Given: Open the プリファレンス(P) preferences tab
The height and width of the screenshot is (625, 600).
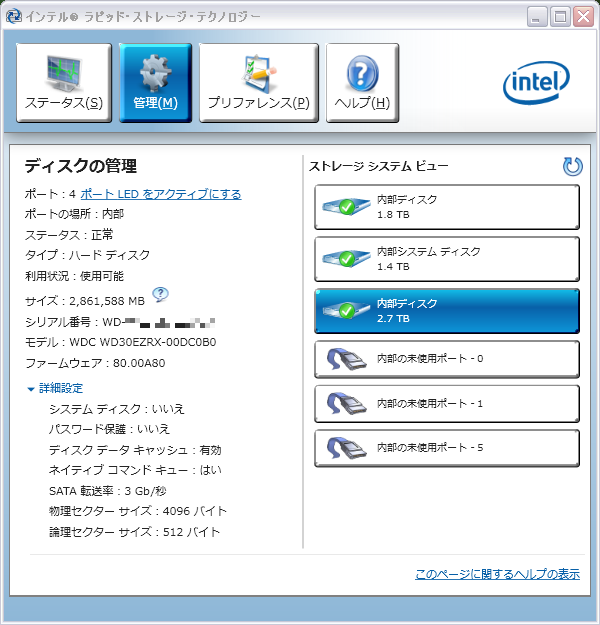Looking at the screenshot, I should (259, 83).
